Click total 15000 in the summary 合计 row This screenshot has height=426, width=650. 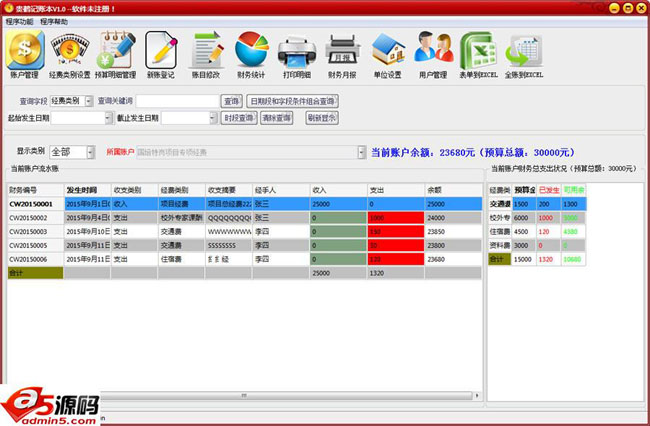(x=524, y=259)
